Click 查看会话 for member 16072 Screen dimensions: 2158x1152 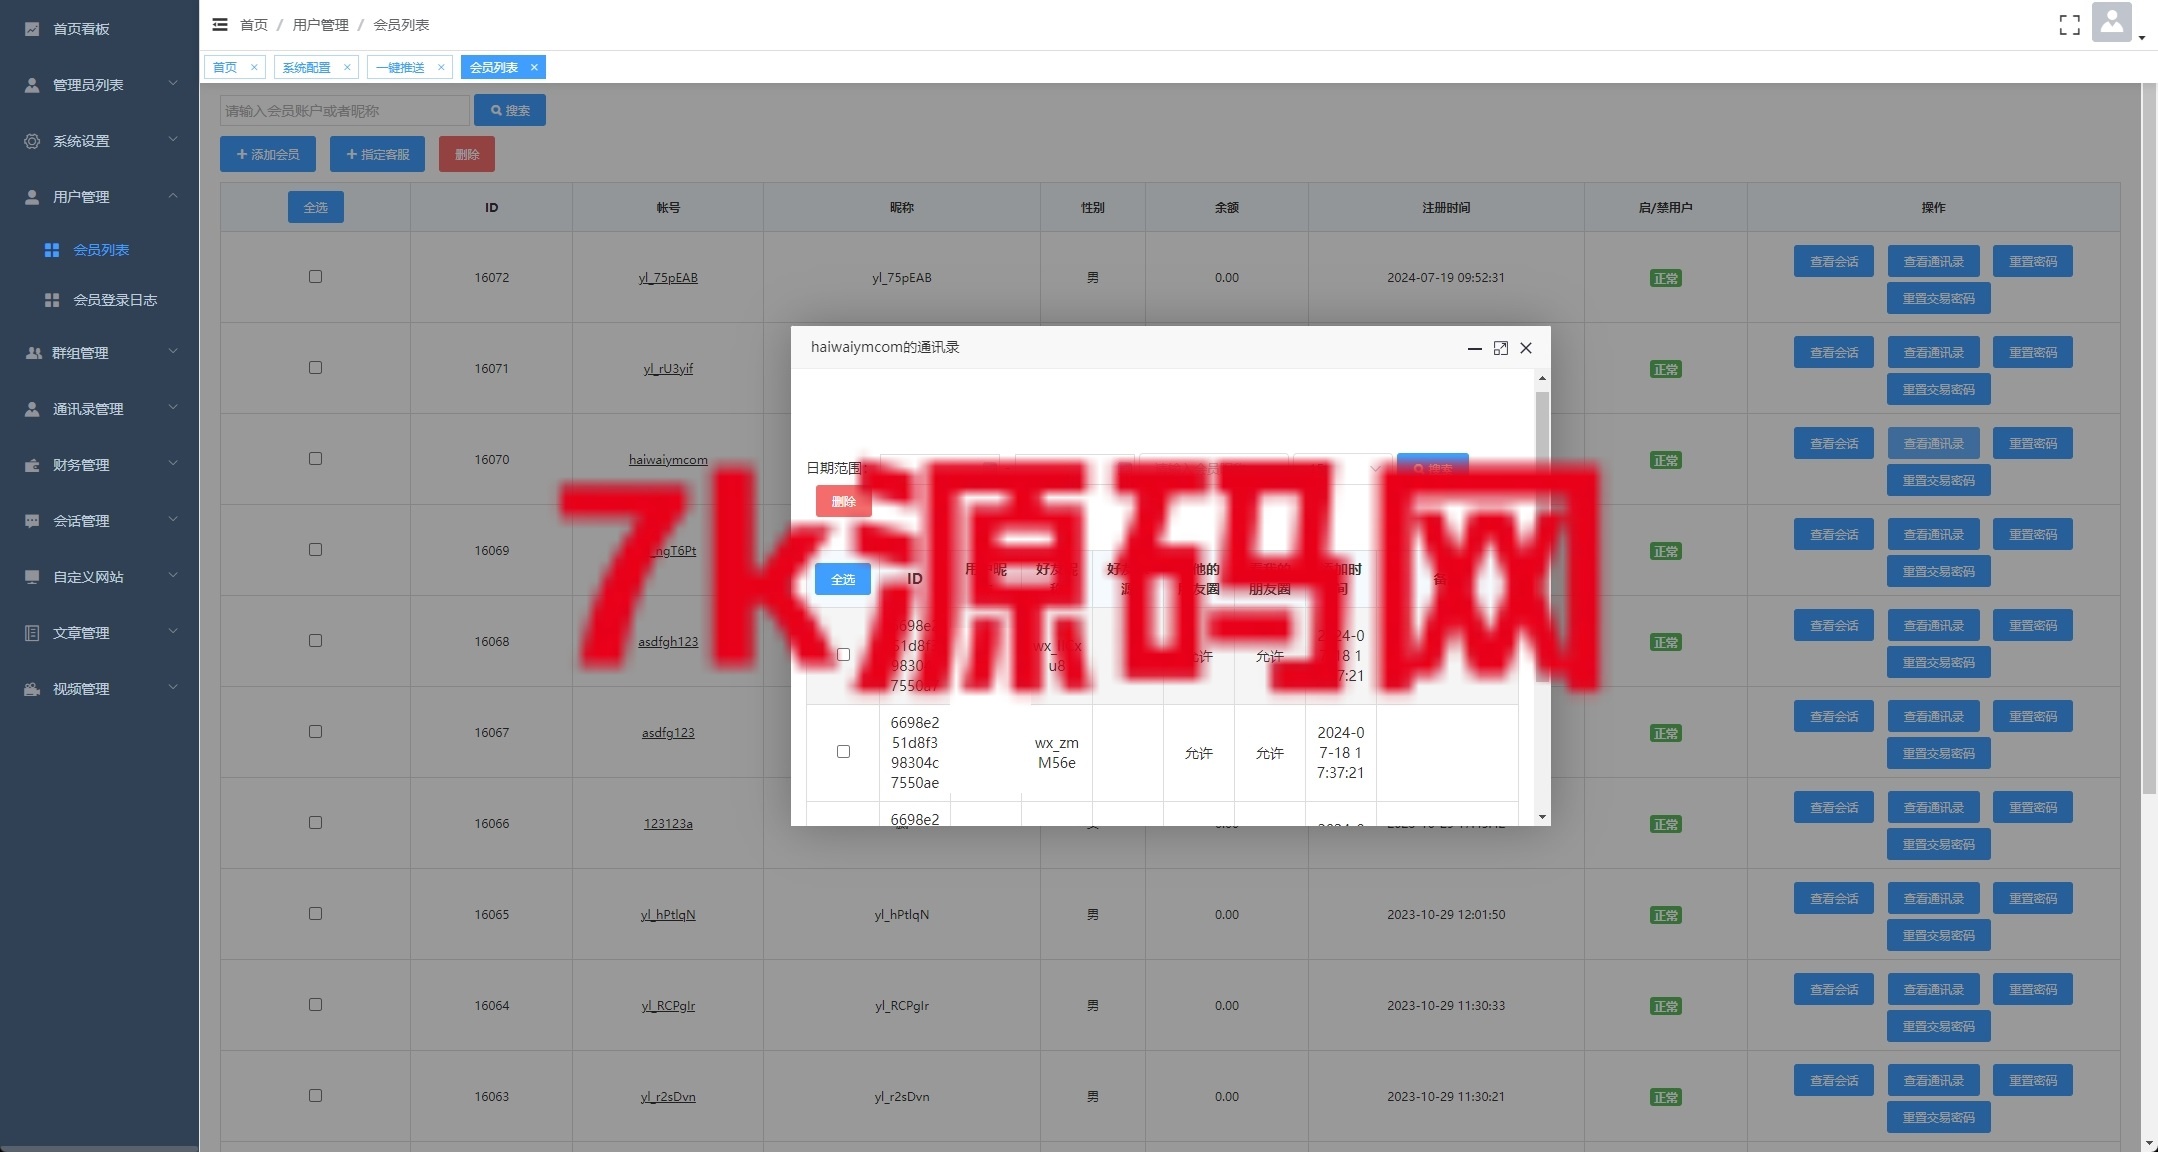click(1834, 261)
